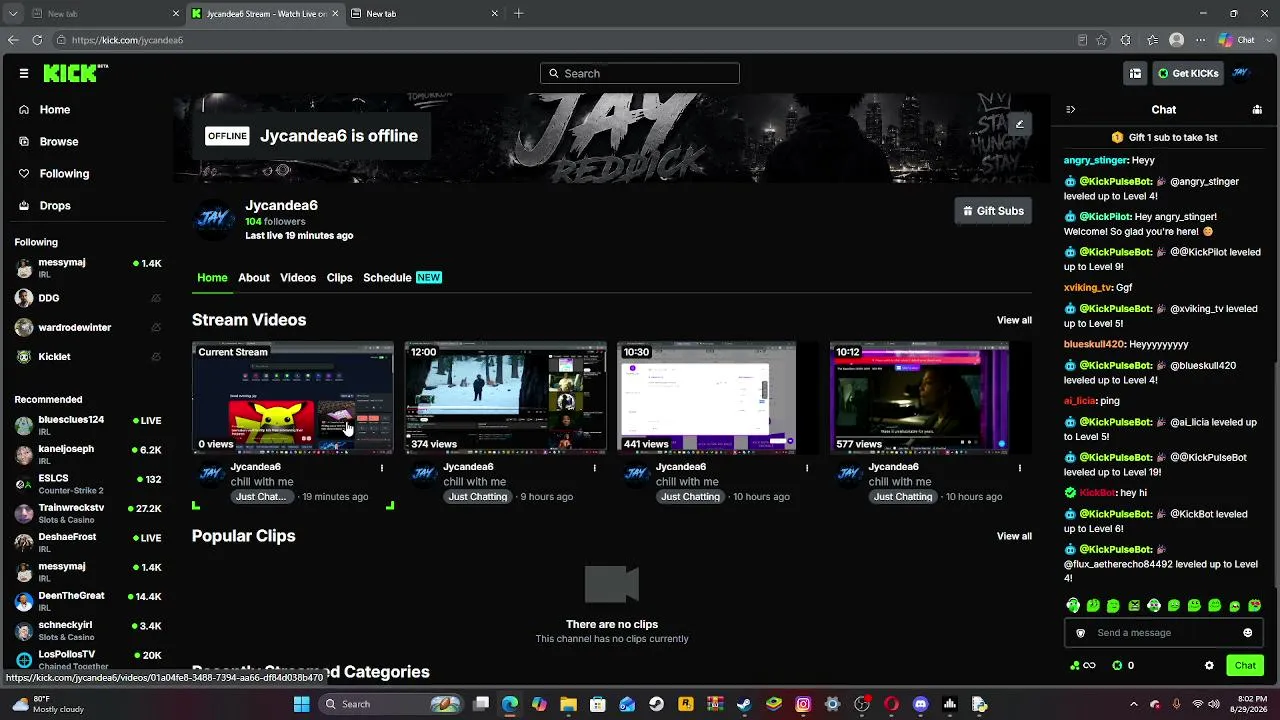The image size is (1280, 720).
Task: Open the 374 views video thumbnail
Action: tap(505, 398)
